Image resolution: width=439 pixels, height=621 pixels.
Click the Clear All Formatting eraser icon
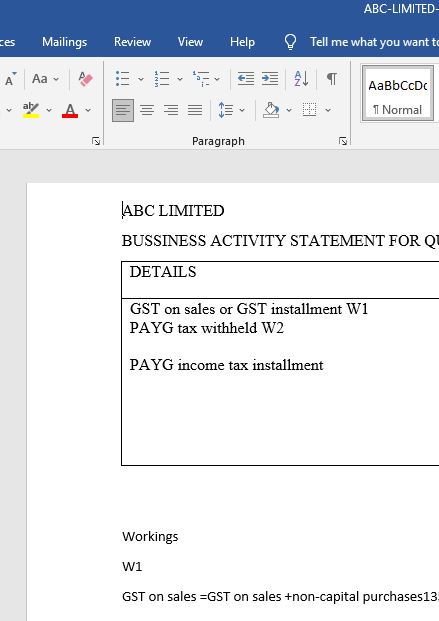click(85, 78)
